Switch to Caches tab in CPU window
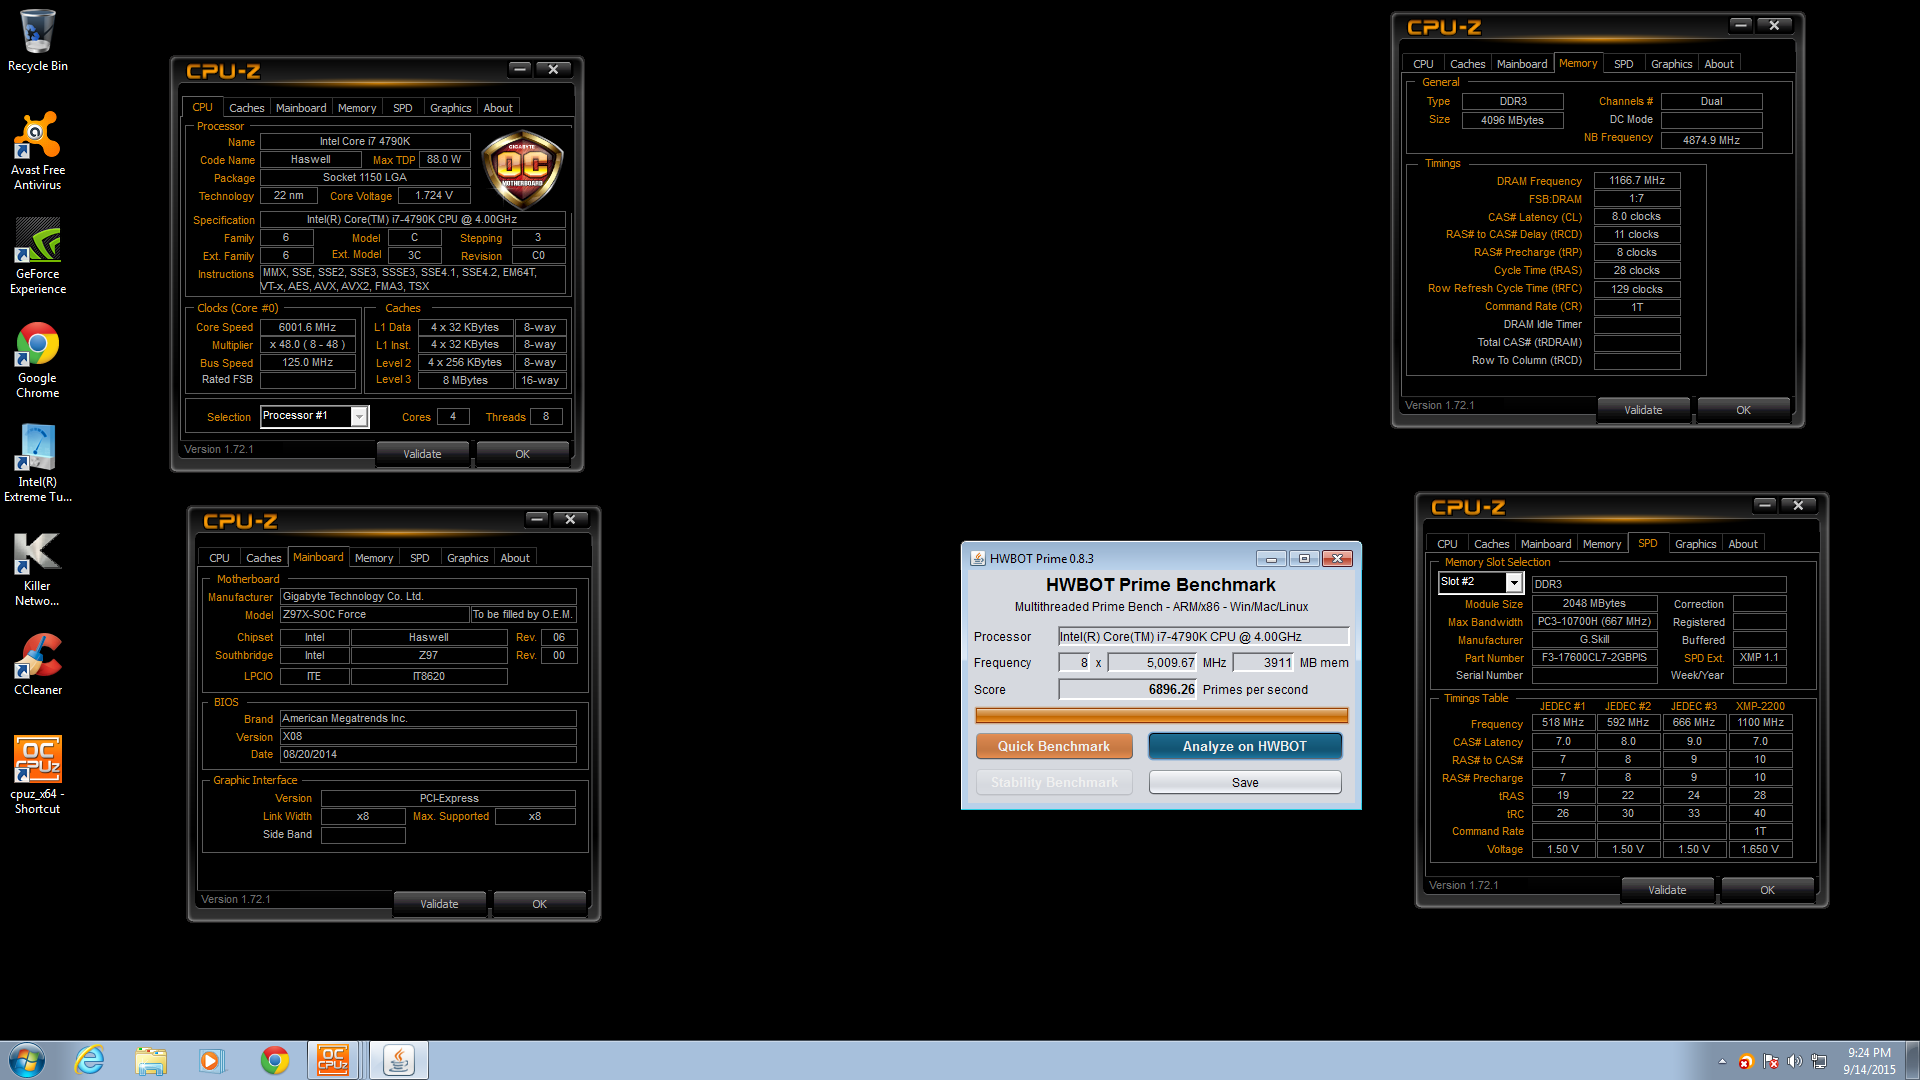 pos(246,108)
